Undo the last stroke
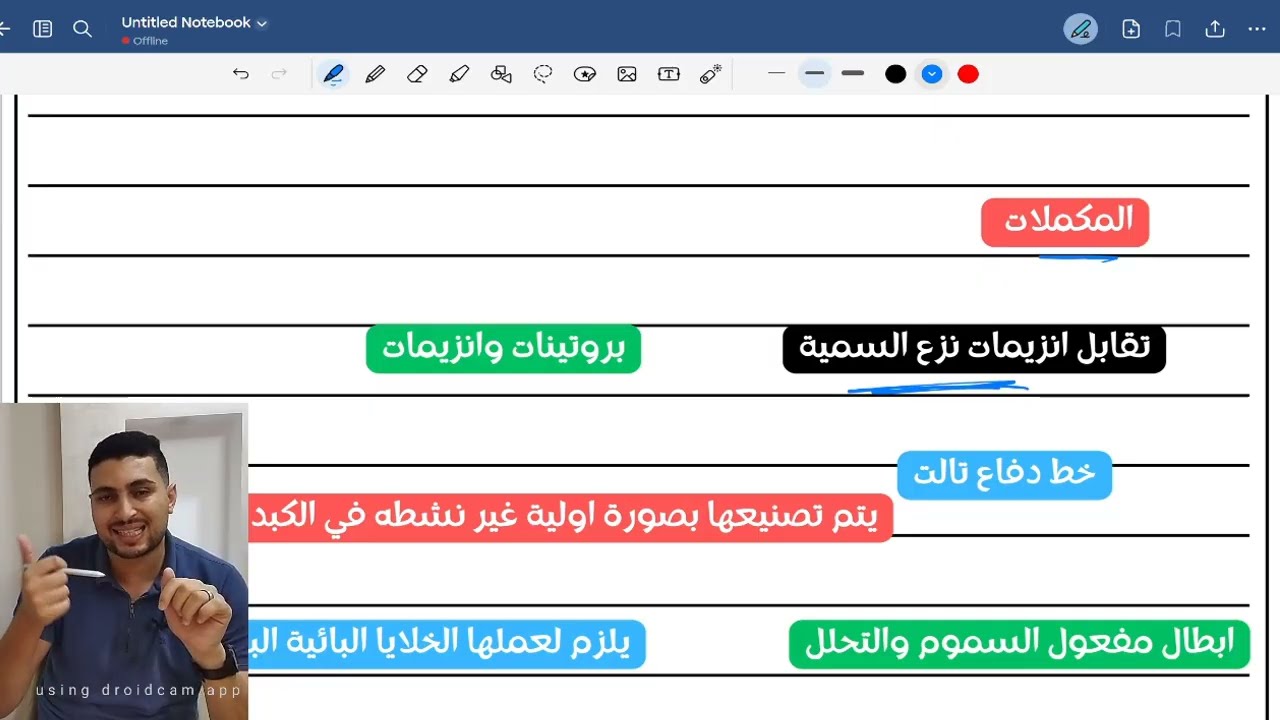Image resolution: width=1280 pixels, height=720 pixels. [240, 73]
